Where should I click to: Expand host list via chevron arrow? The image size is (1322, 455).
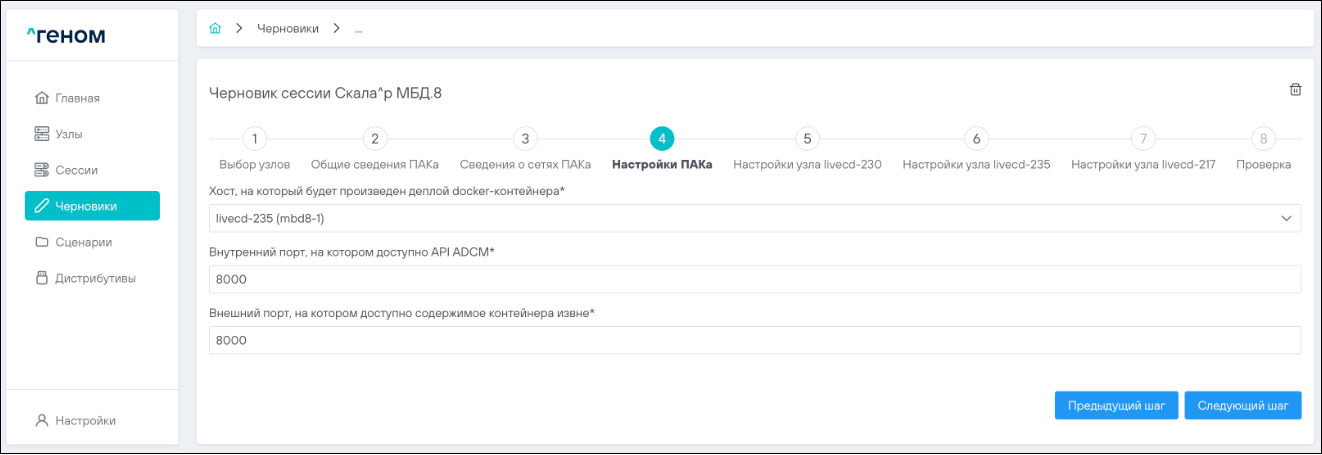point(1286,218)
